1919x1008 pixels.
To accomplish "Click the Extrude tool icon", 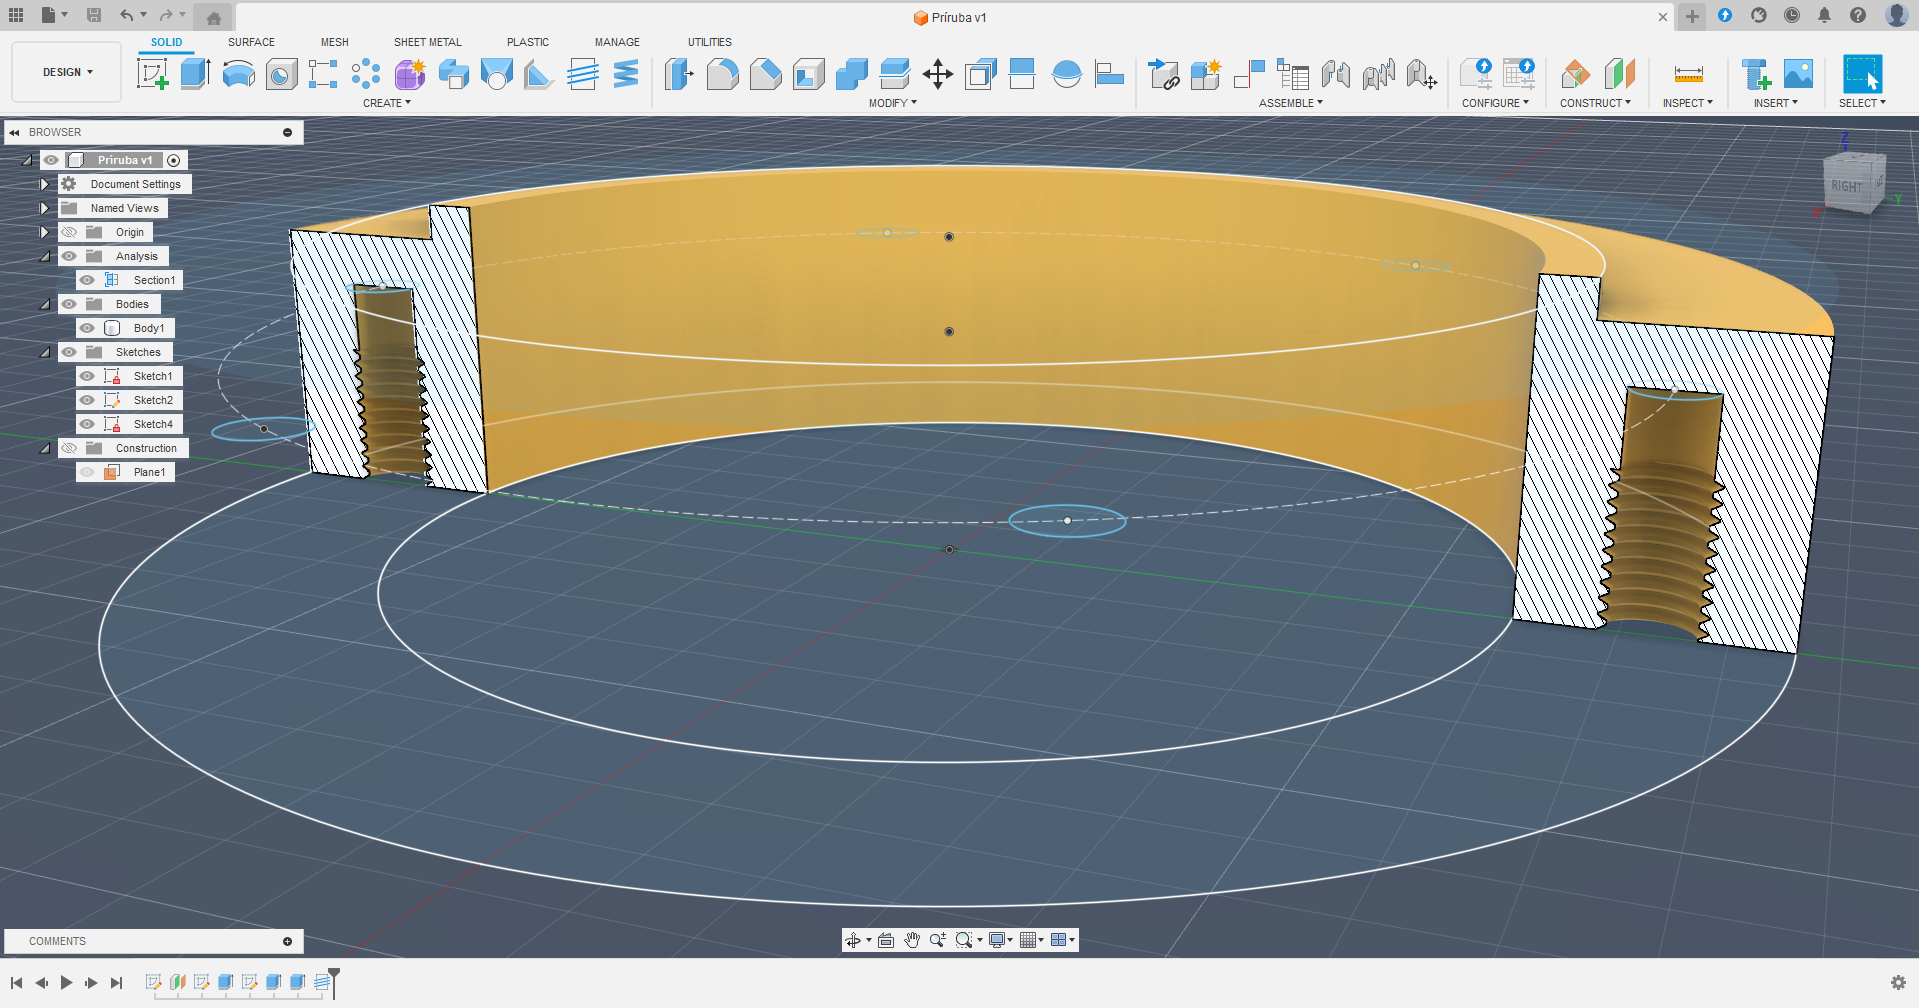I will pyautogui.click(x=195, y=74).
